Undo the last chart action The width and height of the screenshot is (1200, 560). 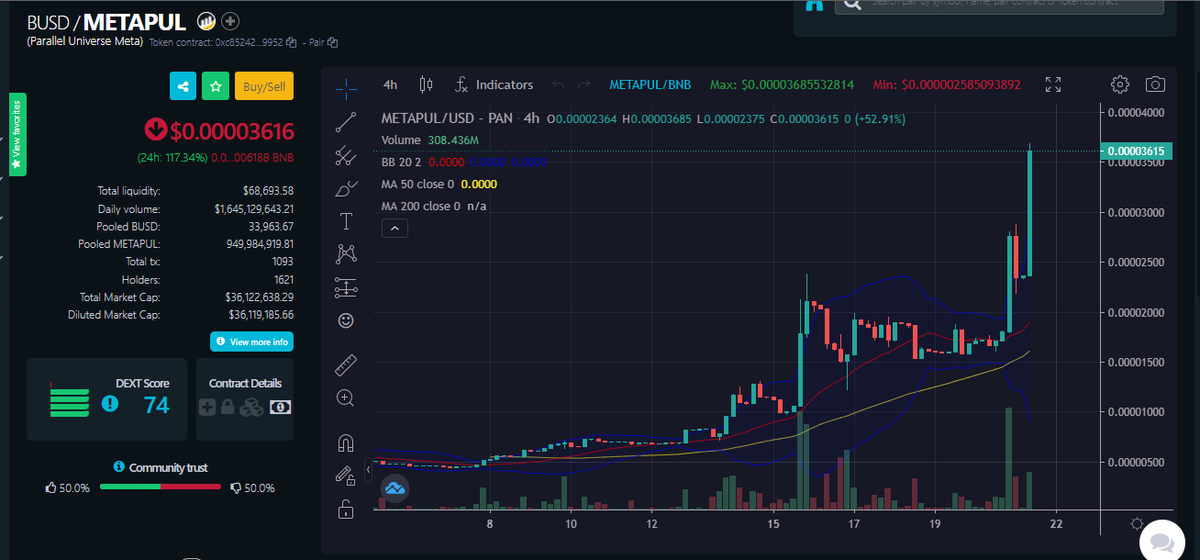tap(559, 85)
